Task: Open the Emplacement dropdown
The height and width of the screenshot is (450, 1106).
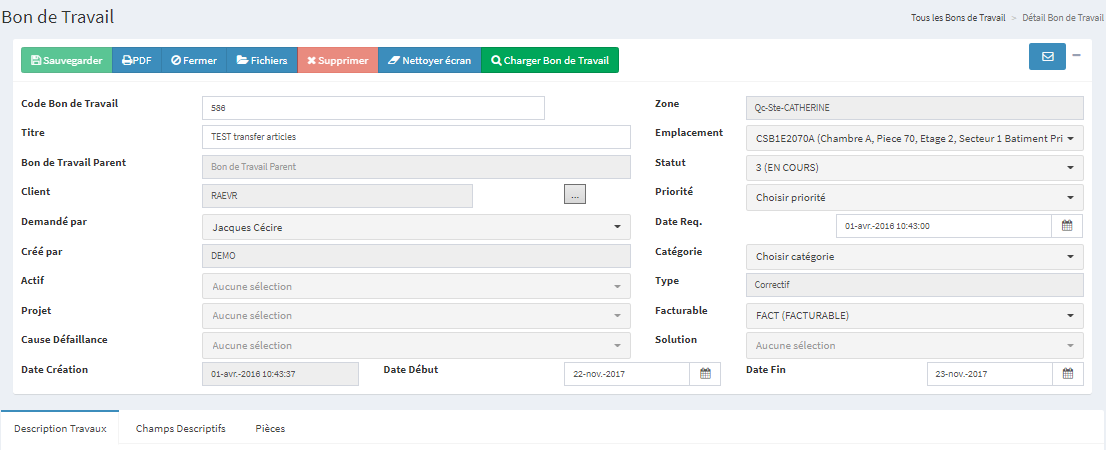Action: [x=914, y=139]
